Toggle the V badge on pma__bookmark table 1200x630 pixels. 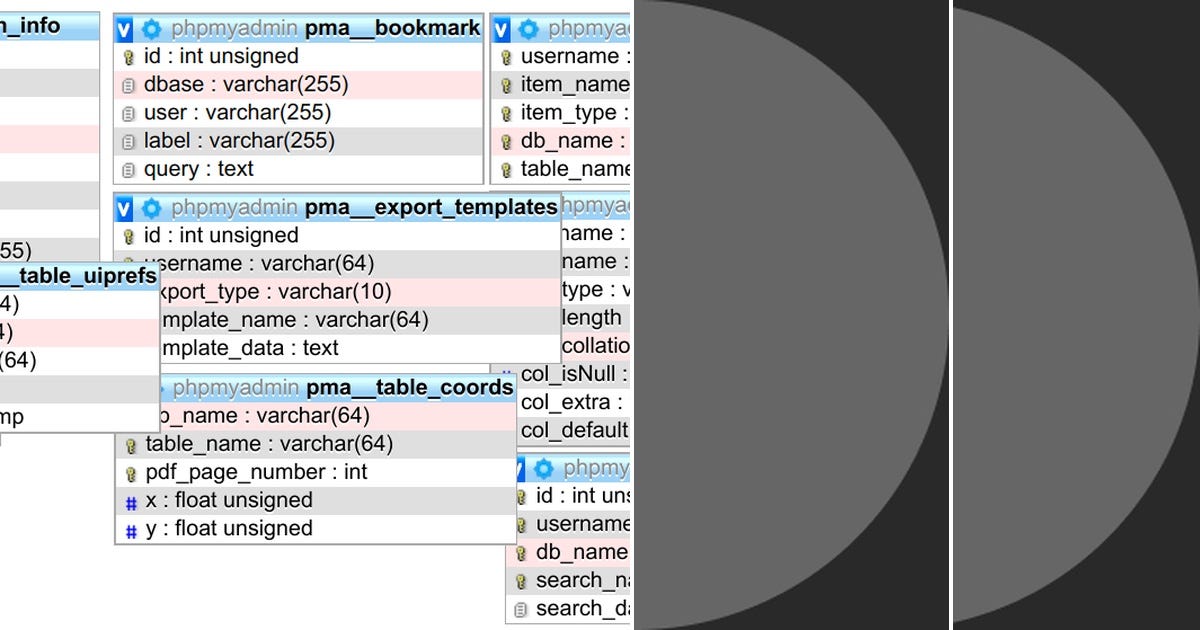coord(124,28)
